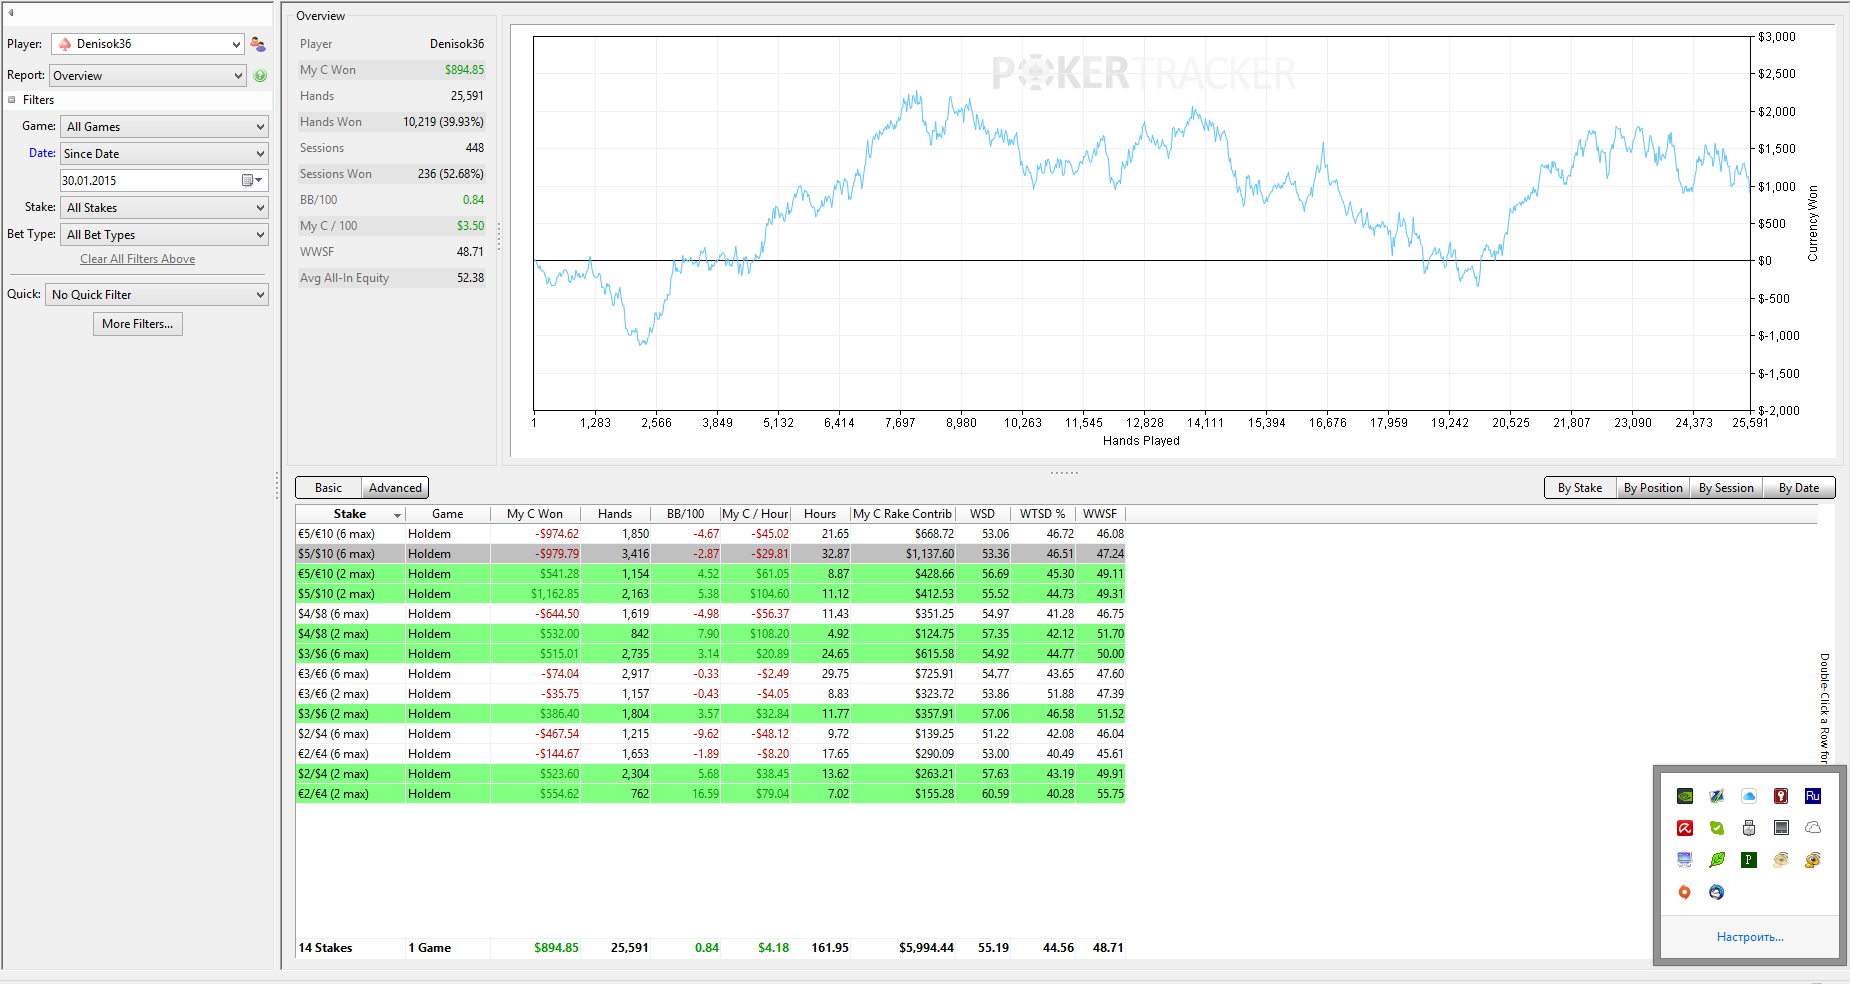Click the More Filters button
1850x984 pixels.
138,324
